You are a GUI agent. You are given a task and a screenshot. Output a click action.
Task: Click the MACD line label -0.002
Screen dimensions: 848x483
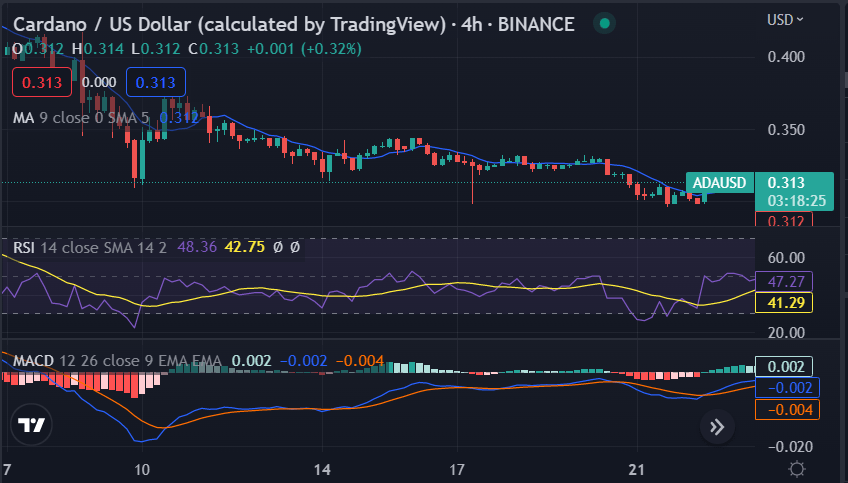(x=787, y=388)
